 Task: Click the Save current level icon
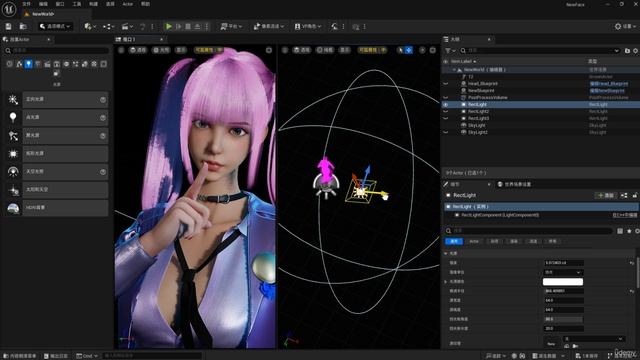click(x=9, y=27)
